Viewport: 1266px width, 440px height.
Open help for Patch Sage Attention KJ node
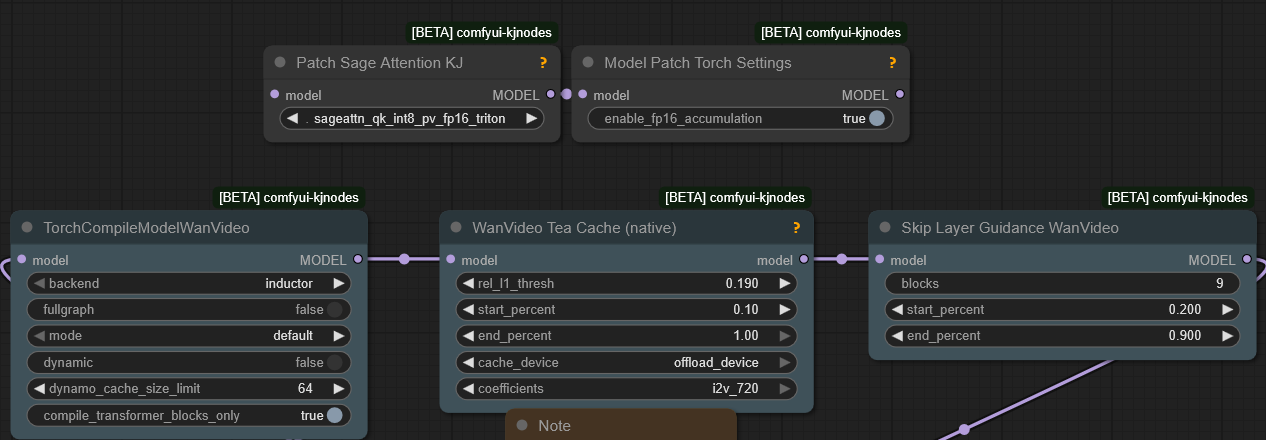tap(543, 63)
